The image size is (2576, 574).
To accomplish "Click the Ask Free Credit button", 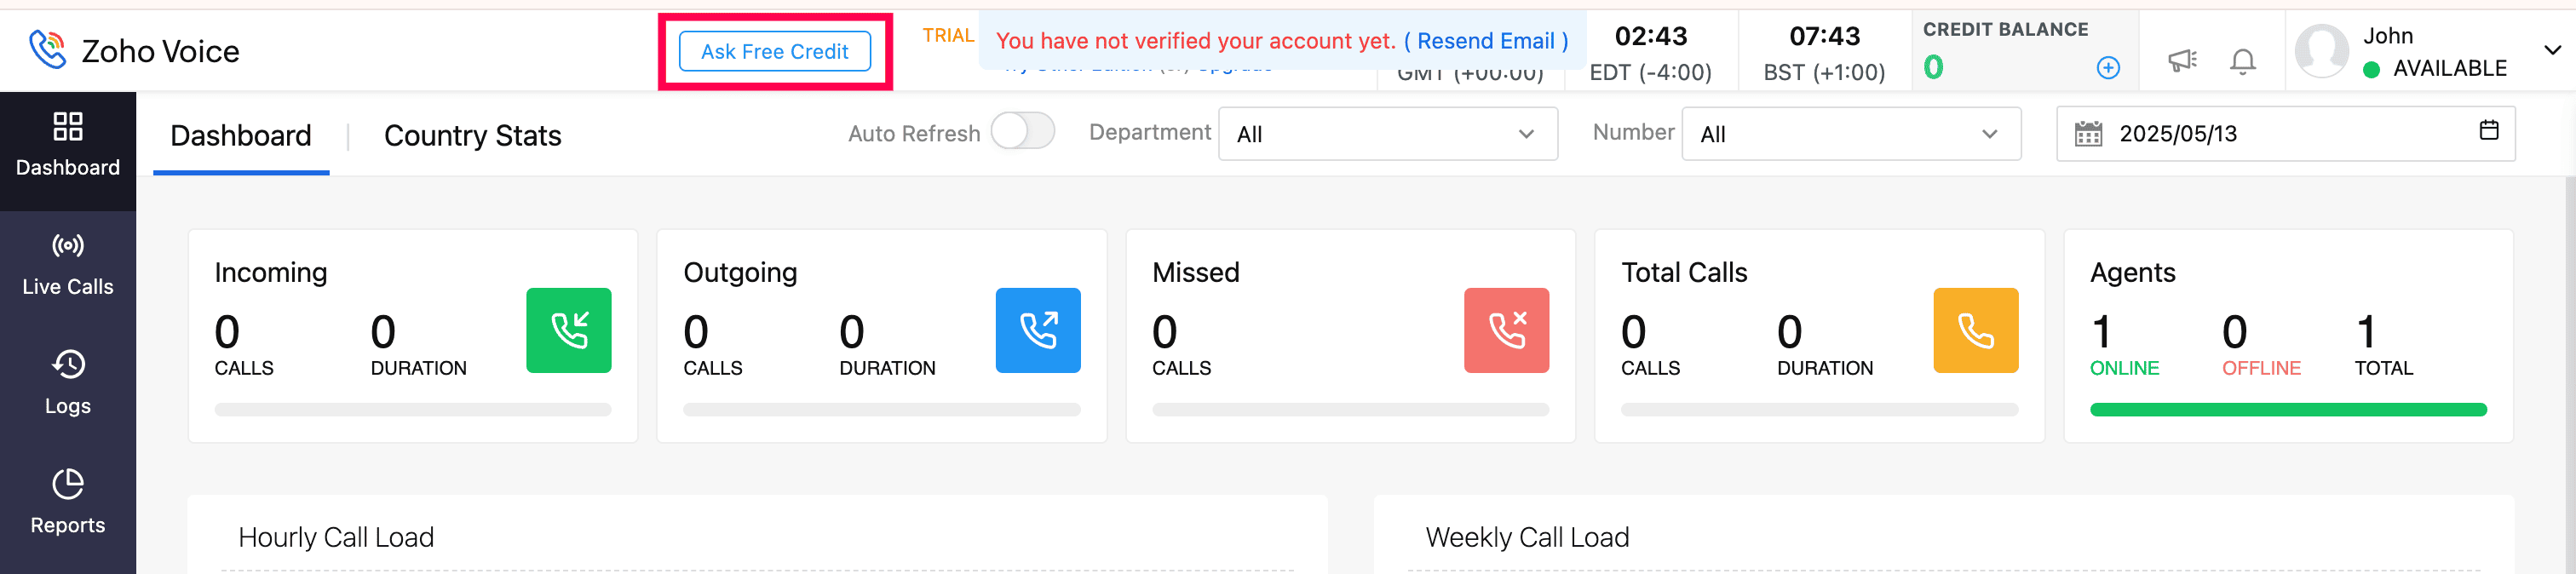I will click(x=774, y=52).
